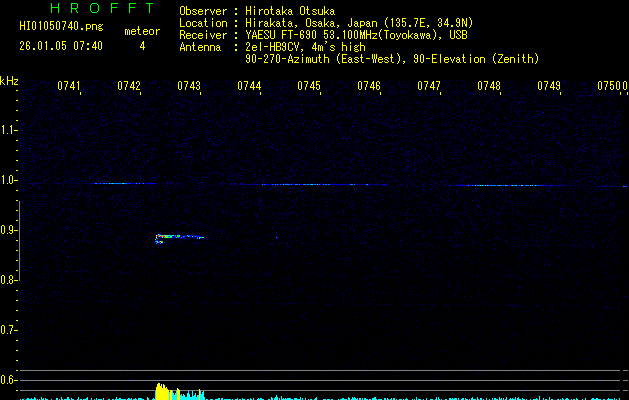Click the bright meteor echo near 0.9 kHz

[x=178, y=237]
